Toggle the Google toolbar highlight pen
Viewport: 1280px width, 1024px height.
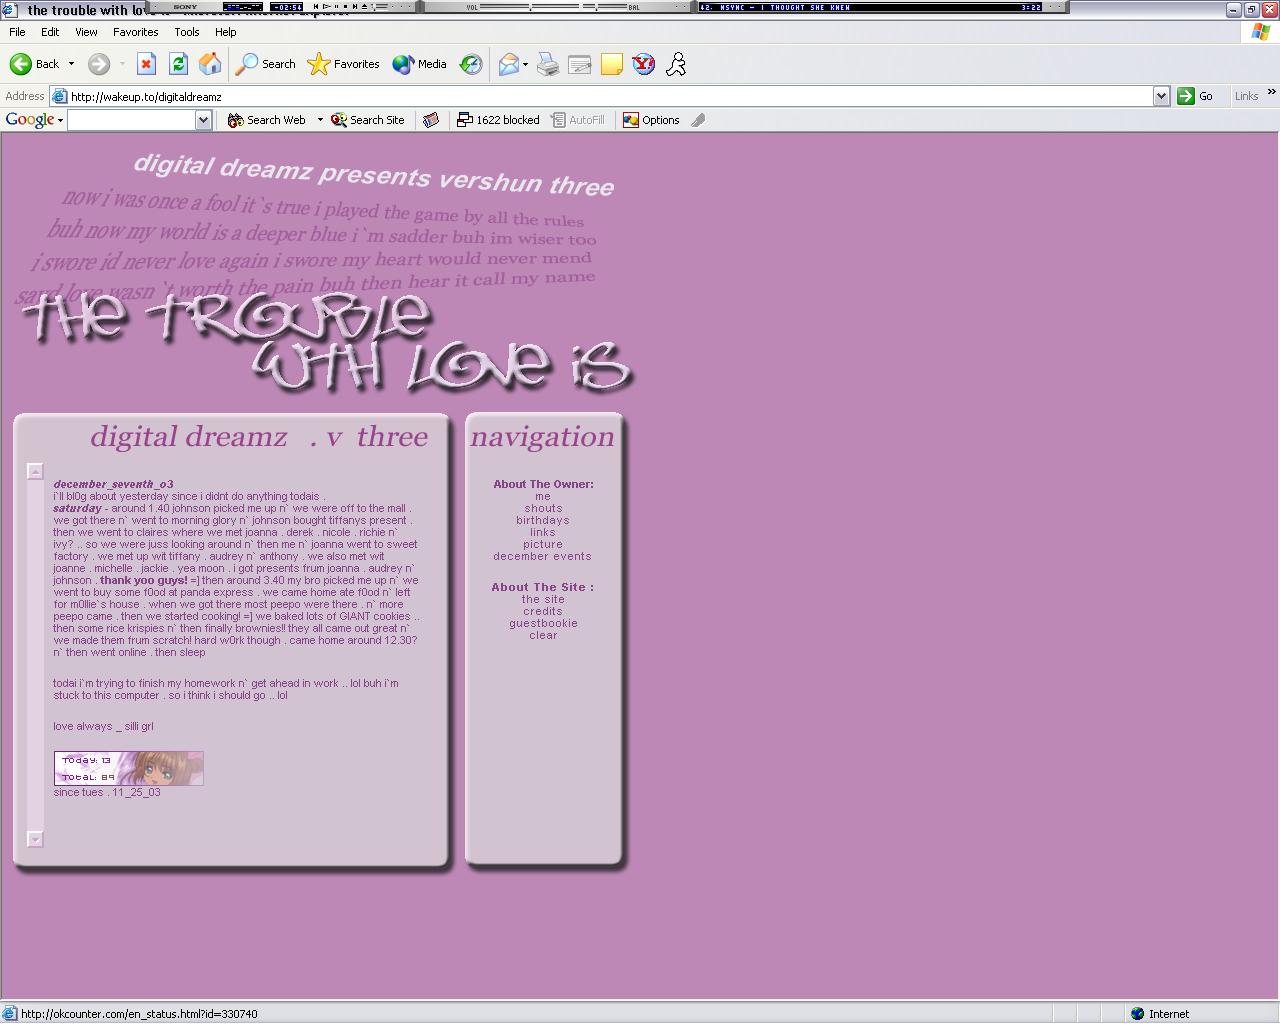698,120
